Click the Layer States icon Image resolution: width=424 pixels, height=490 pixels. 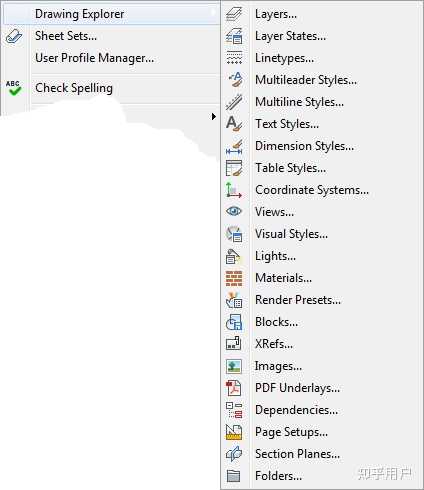[x=234, y=36]
